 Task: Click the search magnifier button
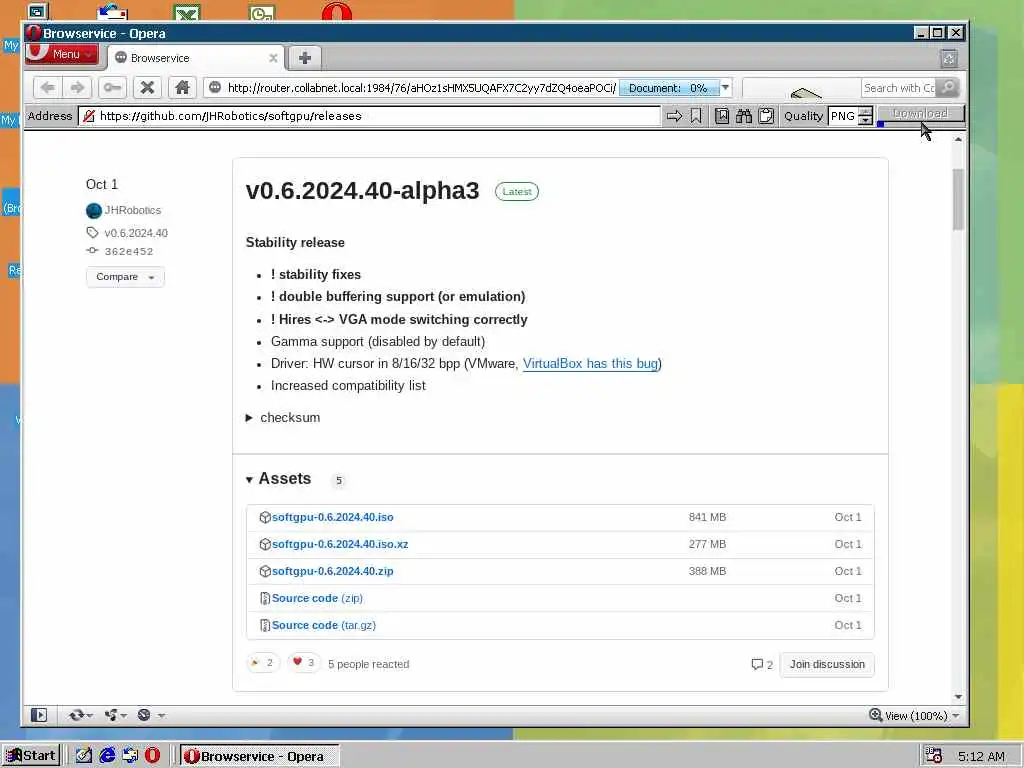point(948,88)
